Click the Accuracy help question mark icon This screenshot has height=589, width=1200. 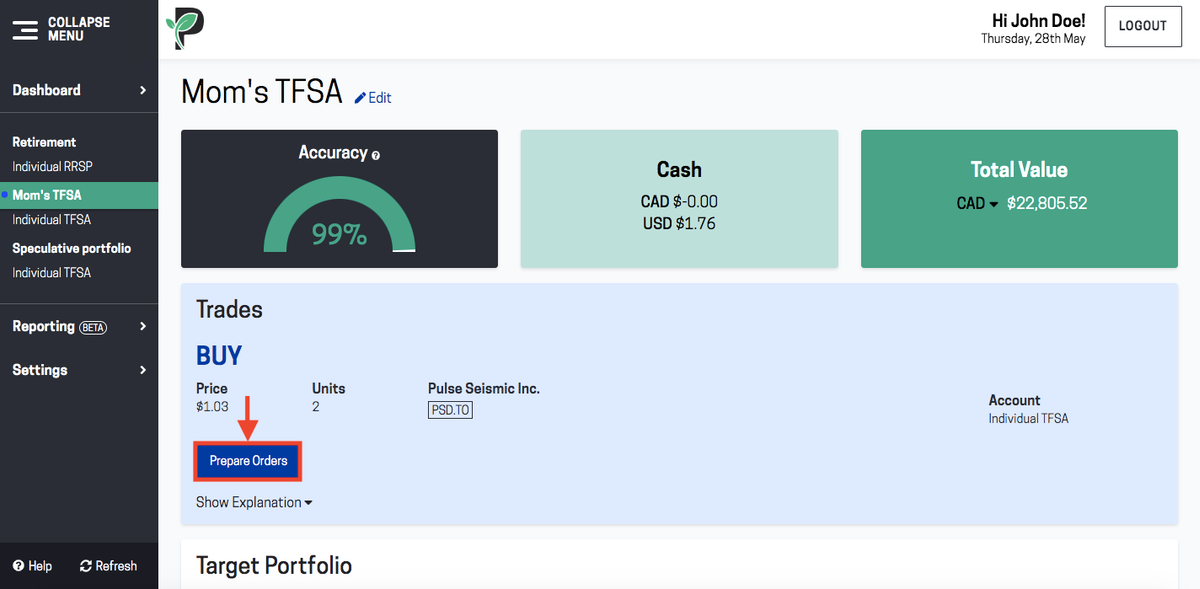click(376, 155)
